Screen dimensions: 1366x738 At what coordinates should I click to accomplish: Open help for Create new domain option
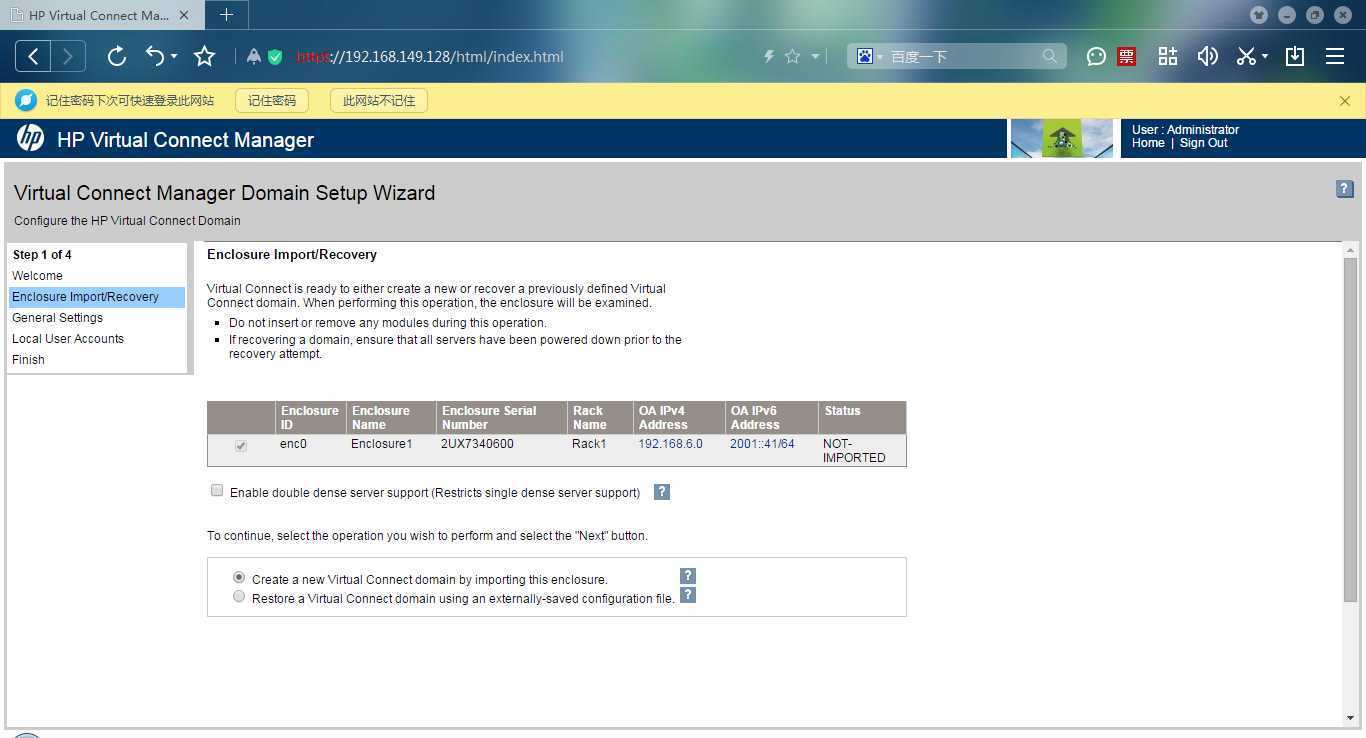688,576
